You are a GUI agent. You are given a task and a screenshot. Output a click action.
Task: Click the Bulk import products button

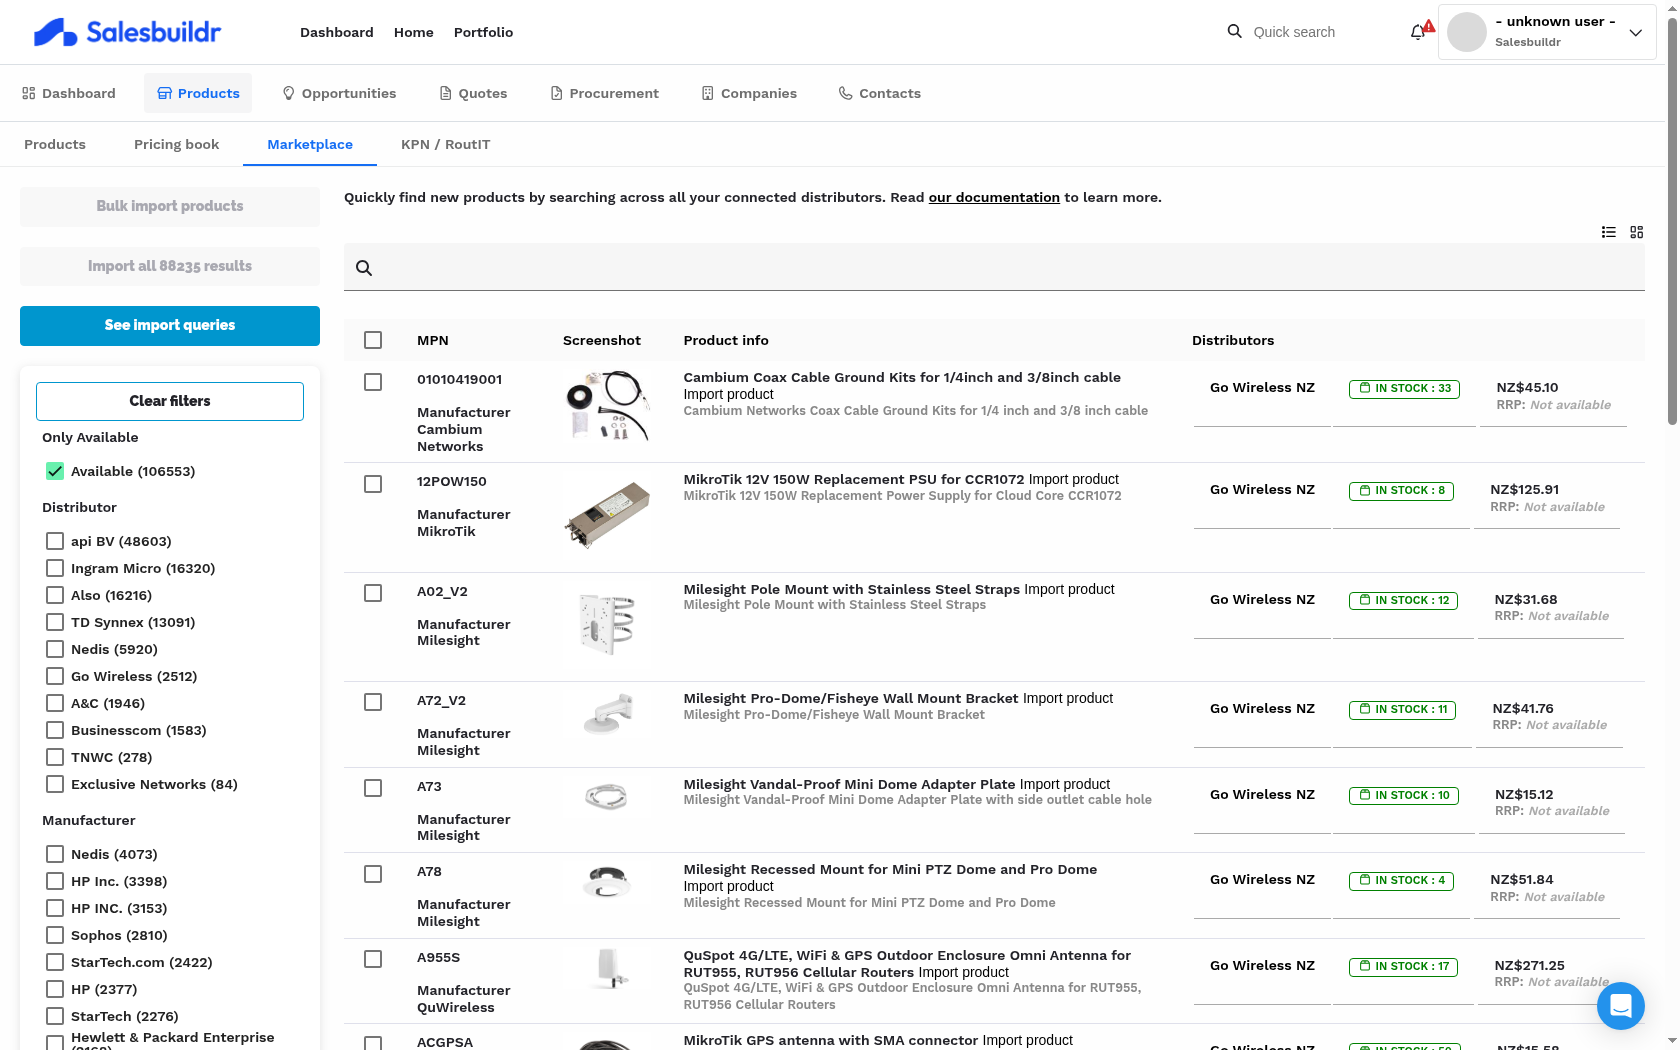170,206
